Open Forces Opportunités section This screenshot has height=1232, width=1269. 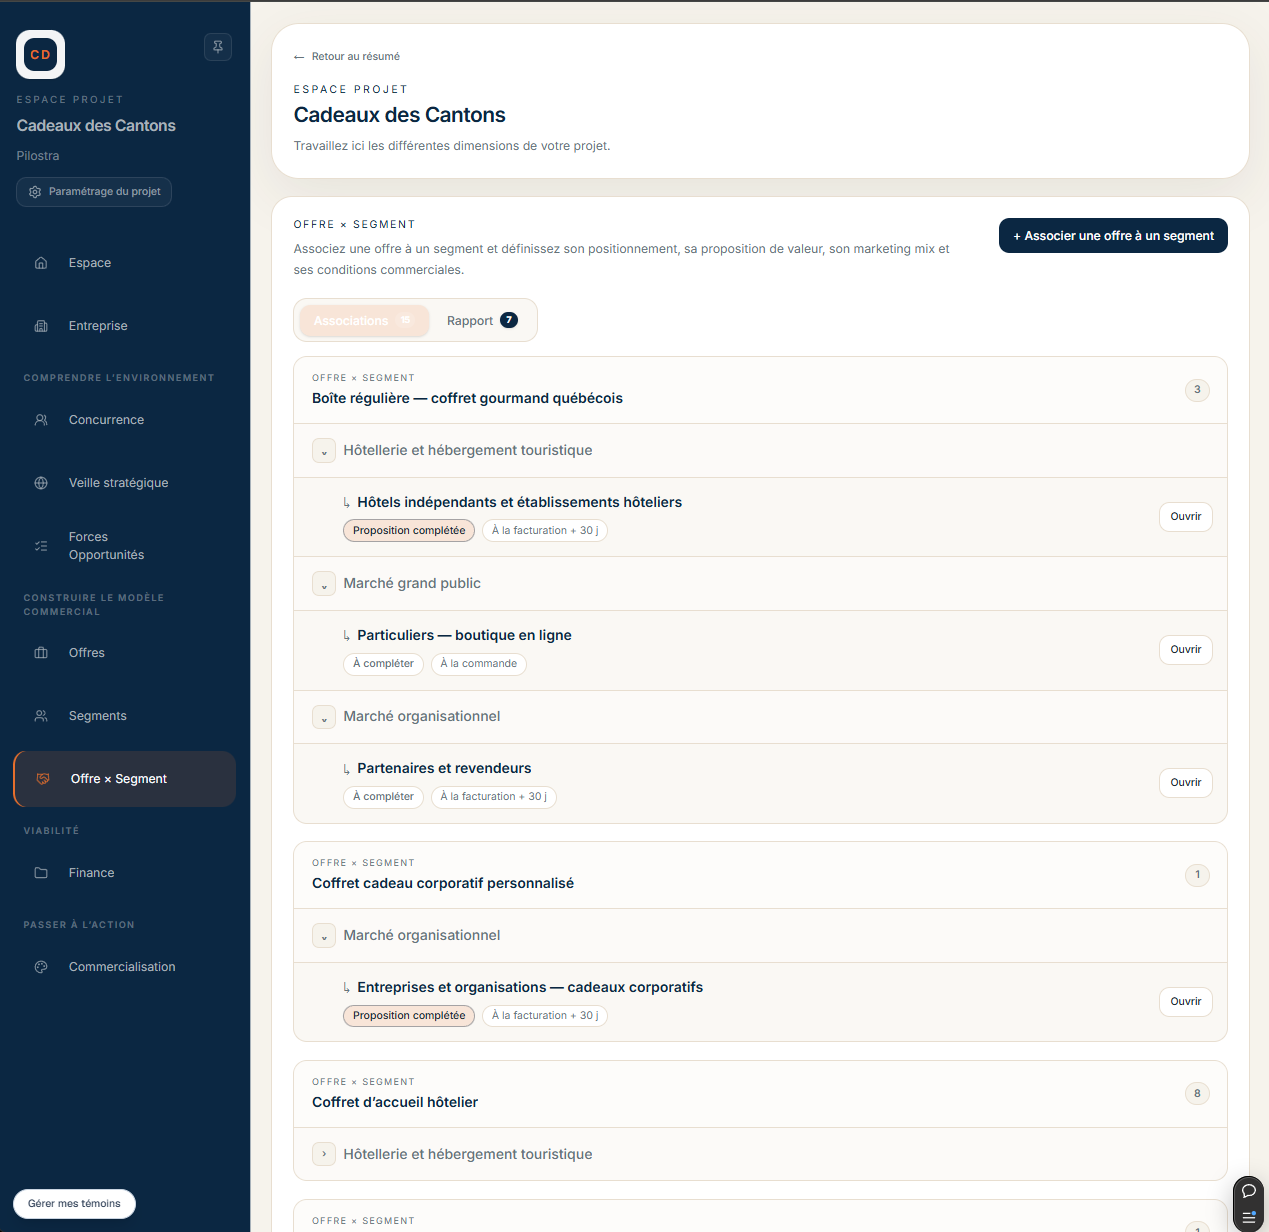click(106, 546)
